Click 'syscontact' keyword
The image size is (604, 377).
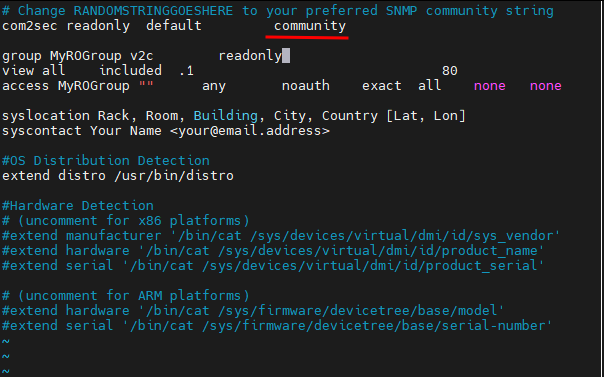(42, 131)
